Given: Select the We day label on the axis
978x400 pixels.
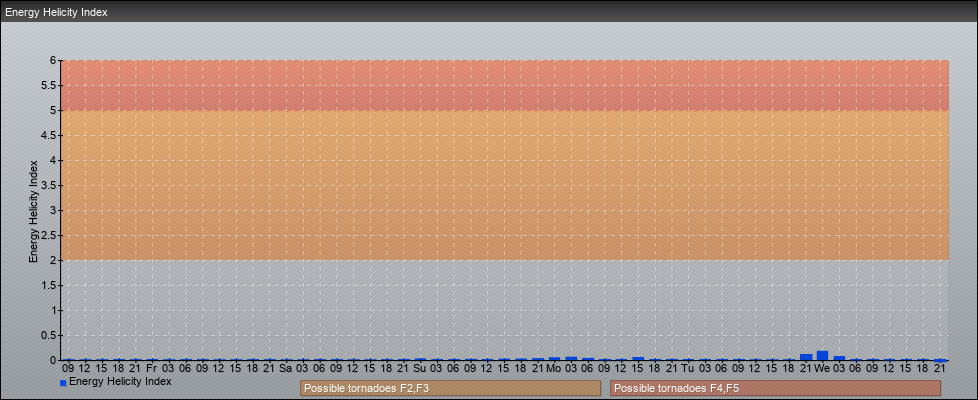Looking at the screenshot, I should click(x=822, y=368).
